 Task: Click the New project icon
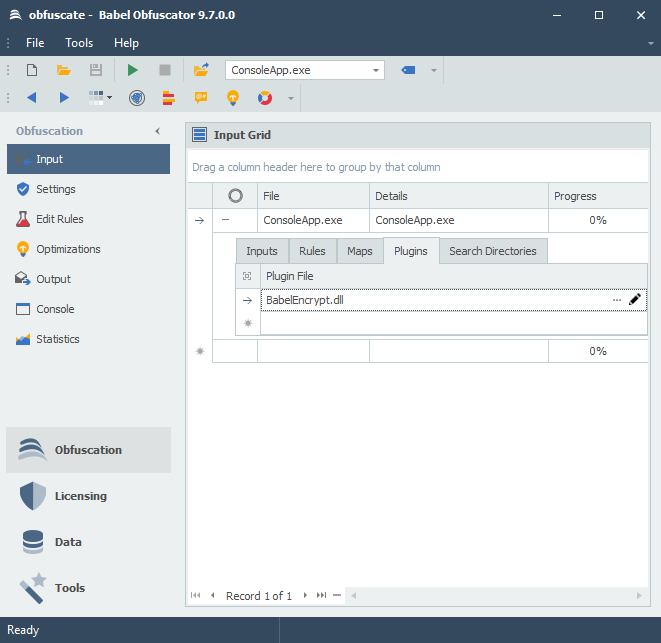tap(32, 70)
